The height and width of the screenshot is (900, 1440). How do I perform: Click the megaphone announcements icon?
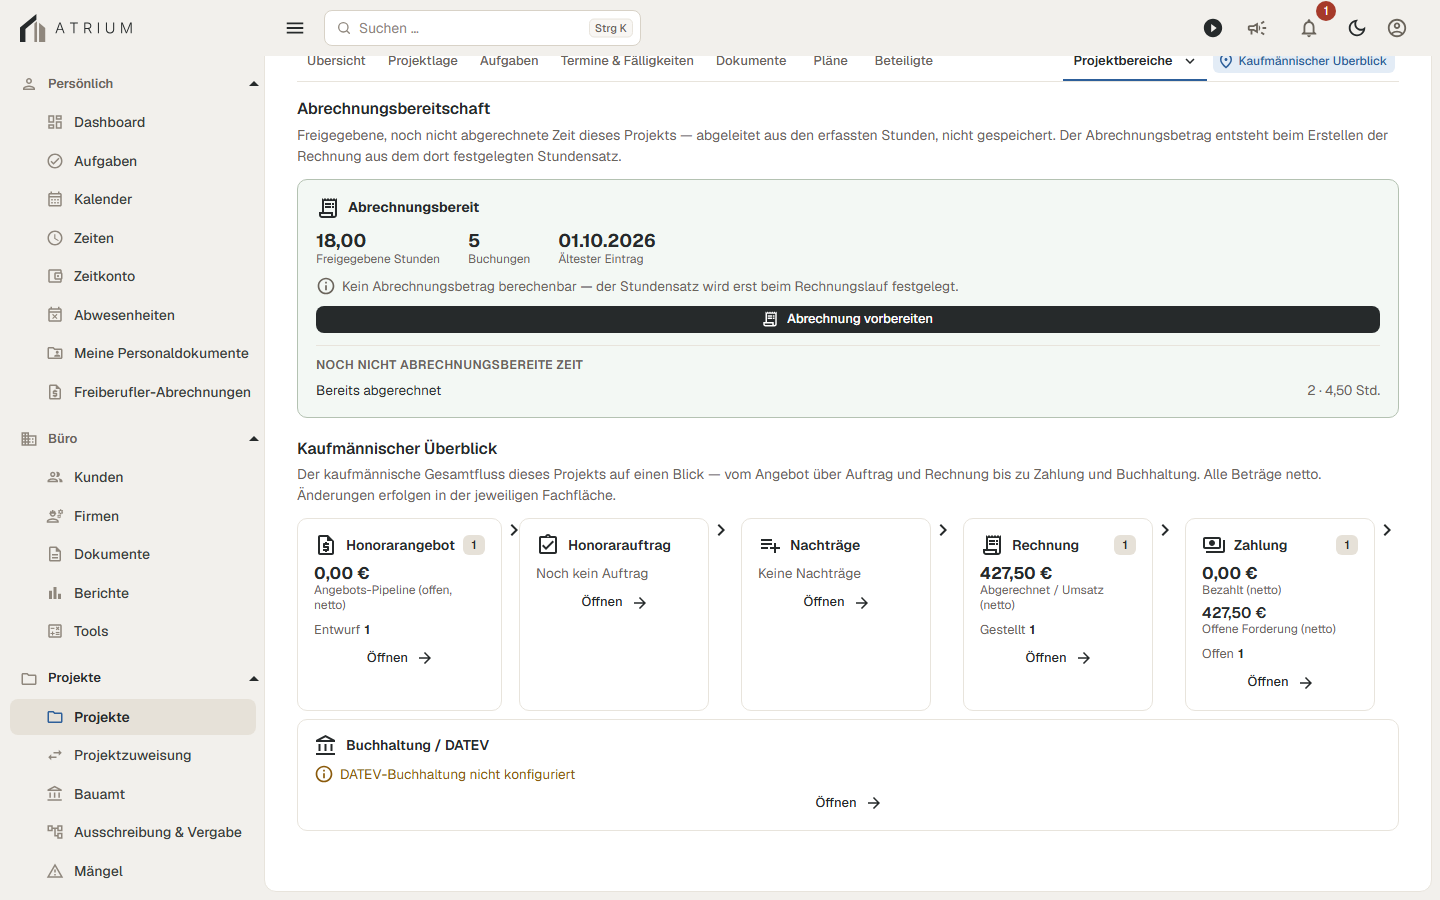(x=1257, y=28)
